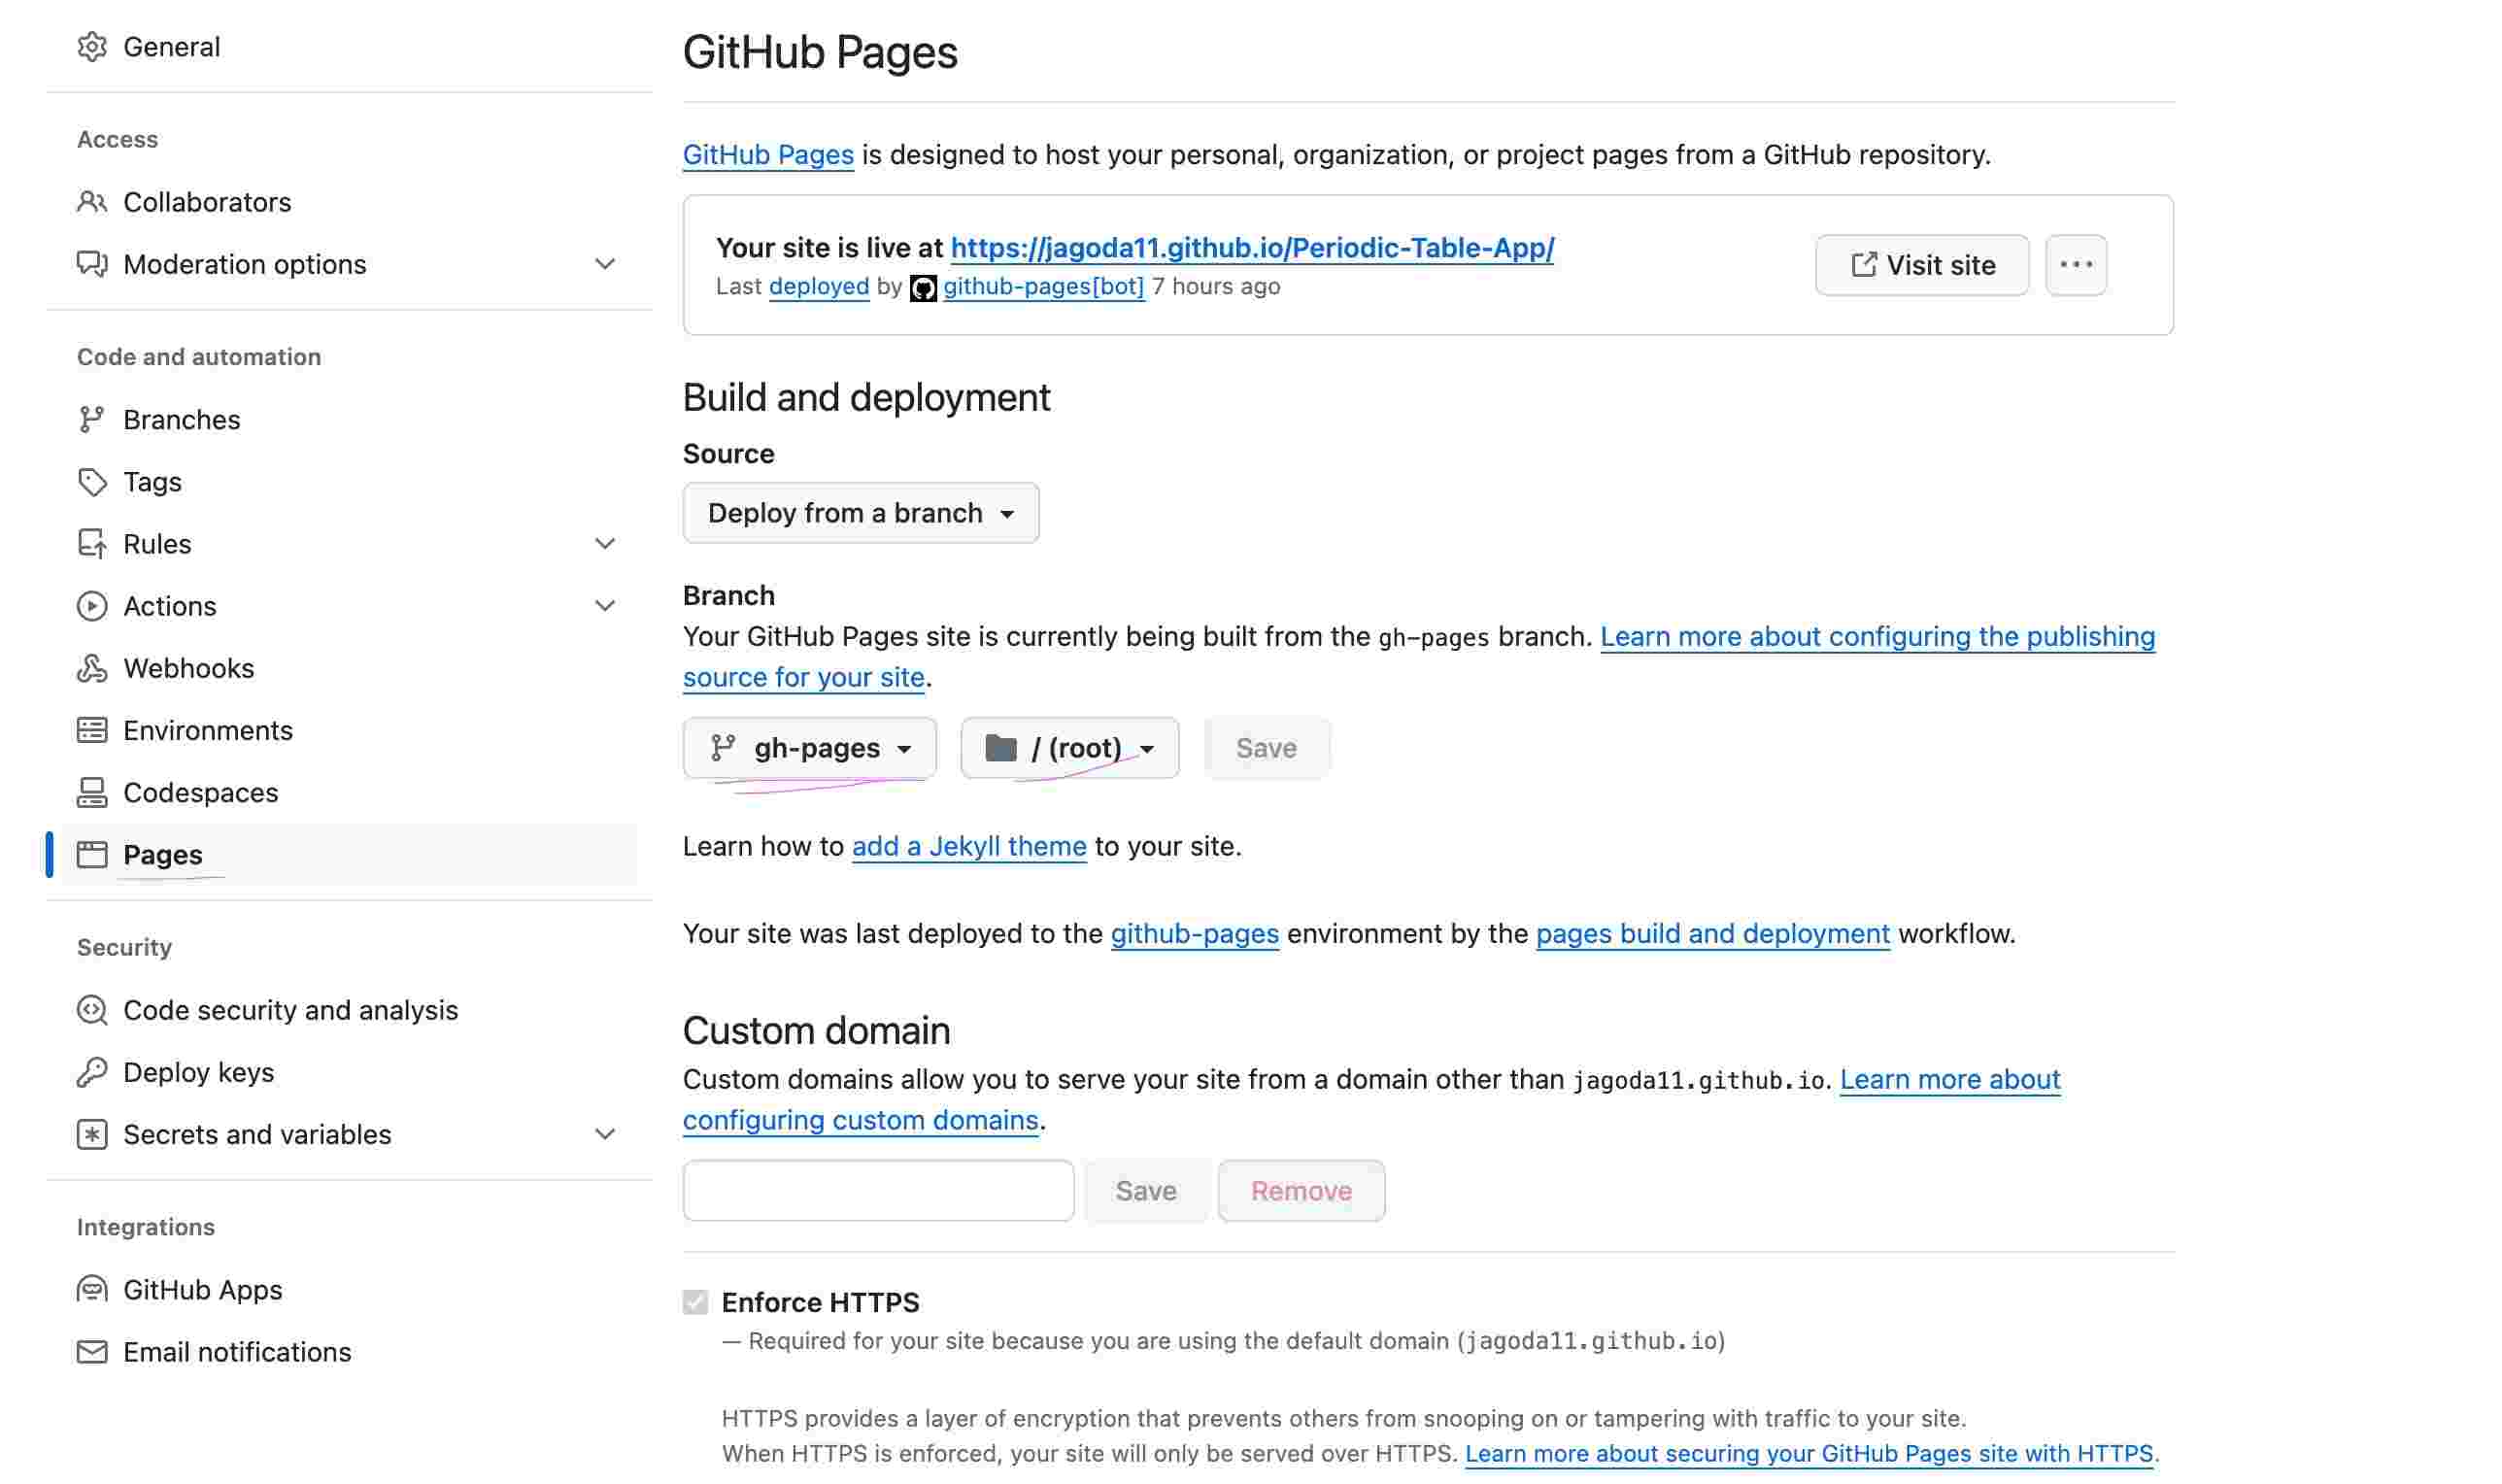
Task: Open the Moderation options menu item
Action: coord(244,263)
